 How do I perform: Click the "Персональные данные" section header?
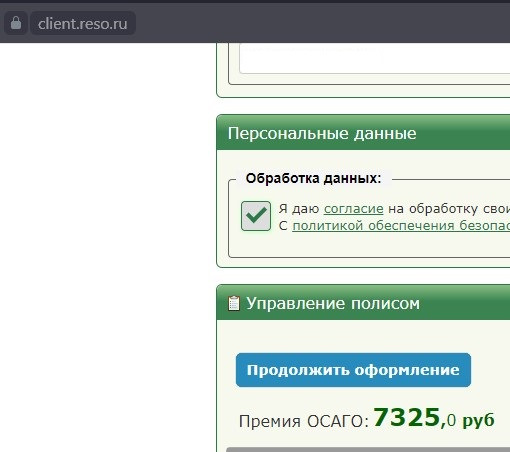coord(363,133)
